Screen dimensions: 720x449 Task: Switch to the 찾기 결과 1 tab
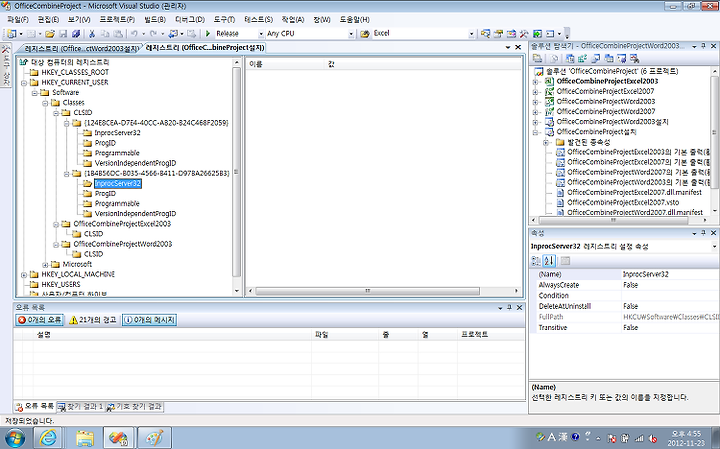coord(80,407)
